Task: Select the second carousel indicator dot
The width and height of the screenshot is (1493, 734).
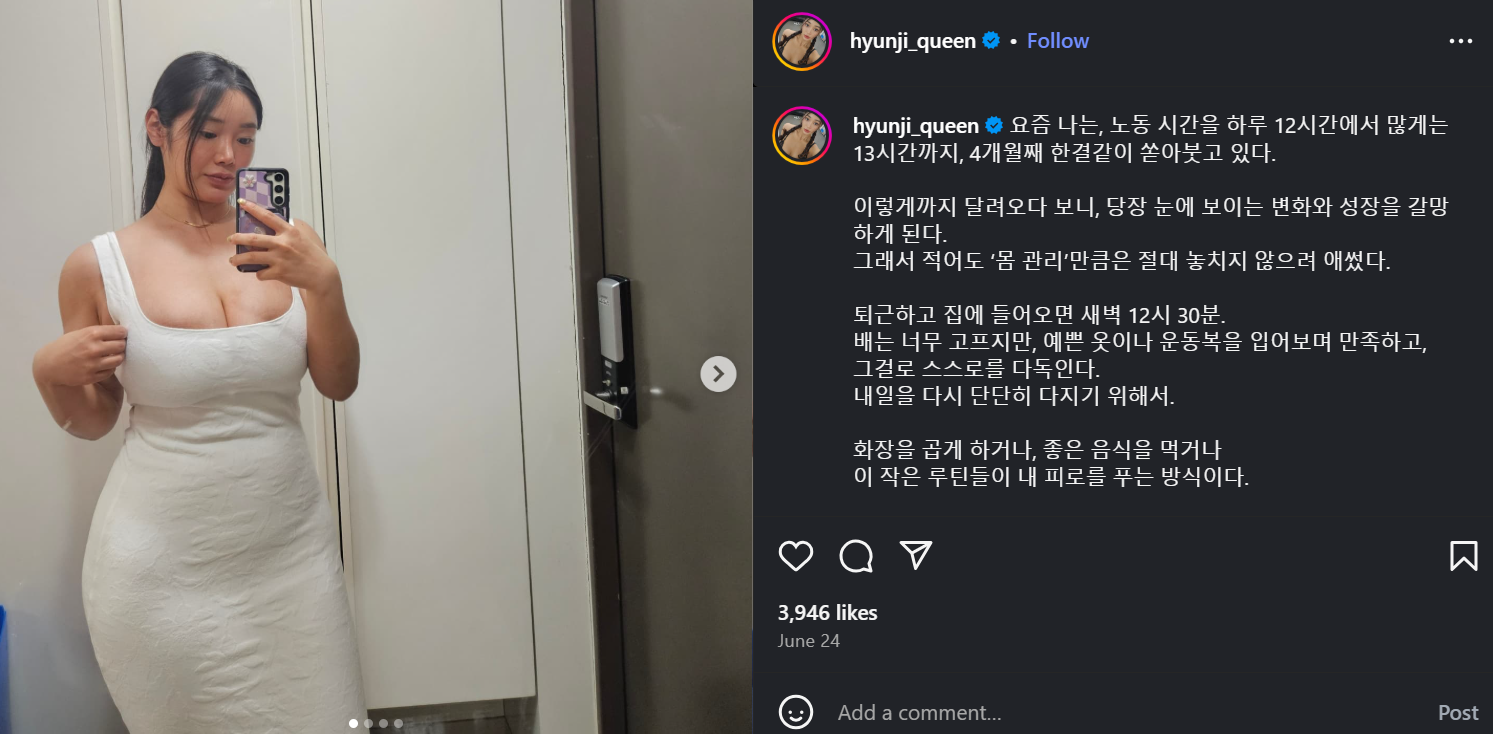Action: 369,723
